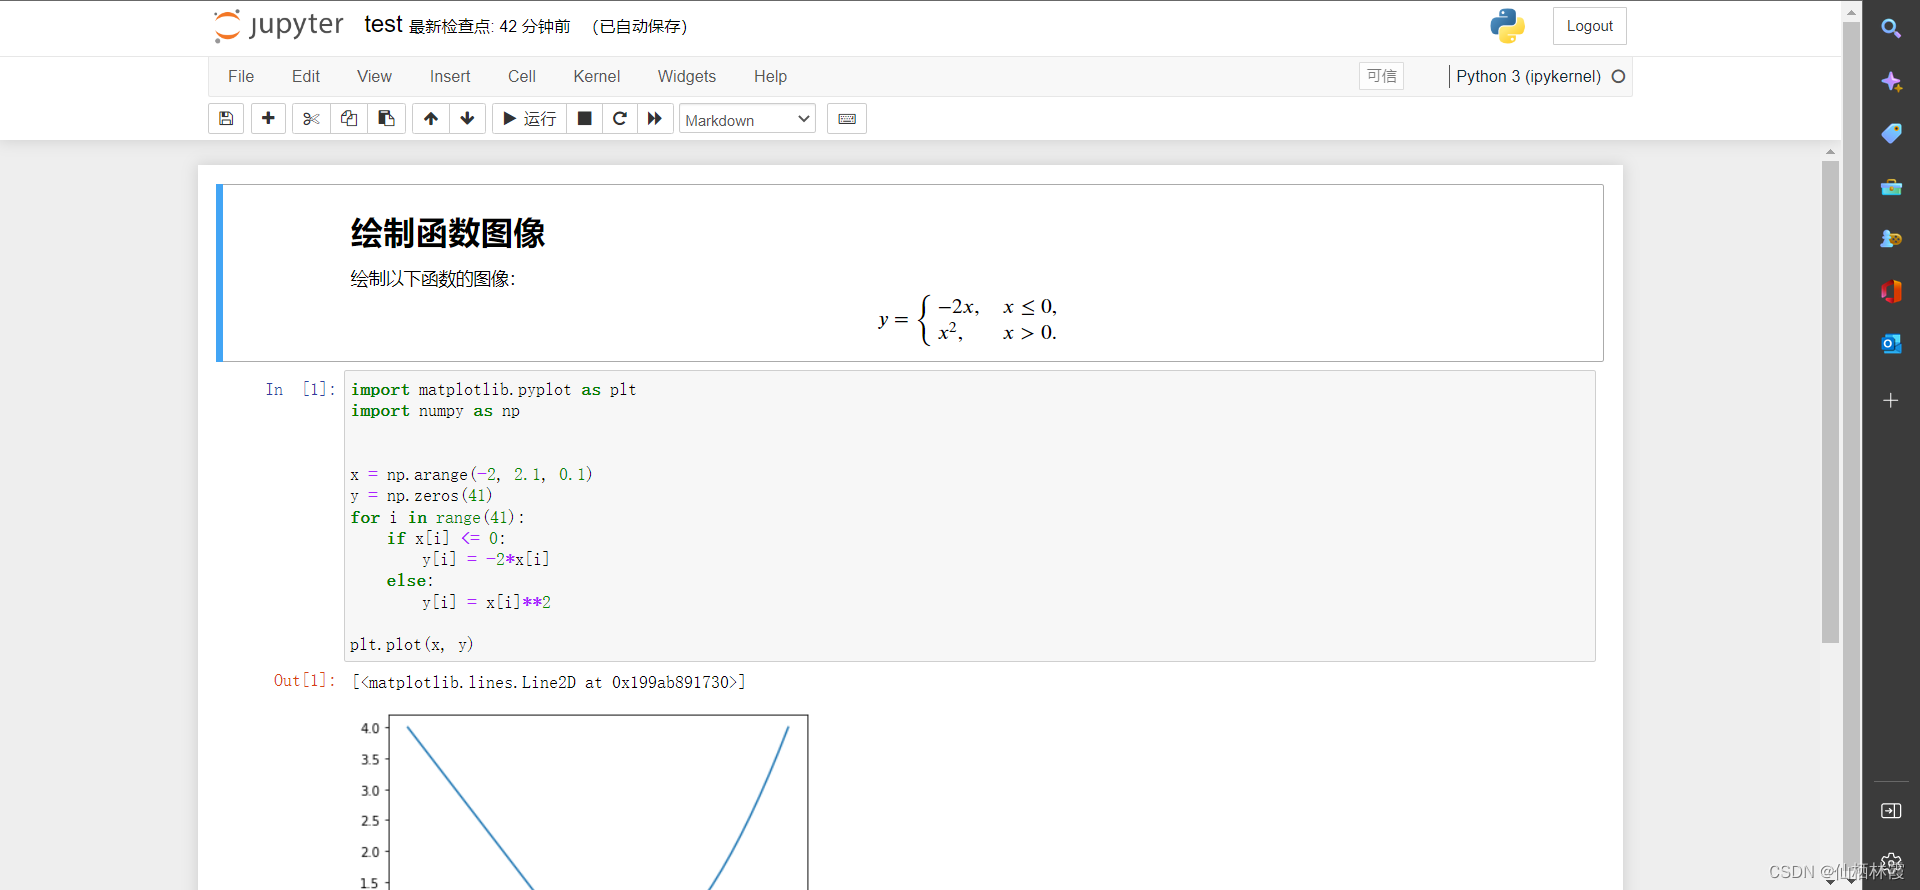Screen dimensions: 1920x890
Task: Click the sidebar hide panel icon
Action: coord(1891,811)
